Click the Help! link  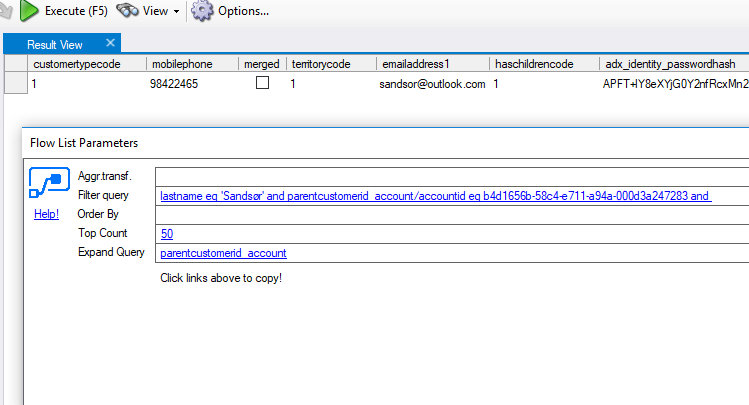(x=46, y=214)
